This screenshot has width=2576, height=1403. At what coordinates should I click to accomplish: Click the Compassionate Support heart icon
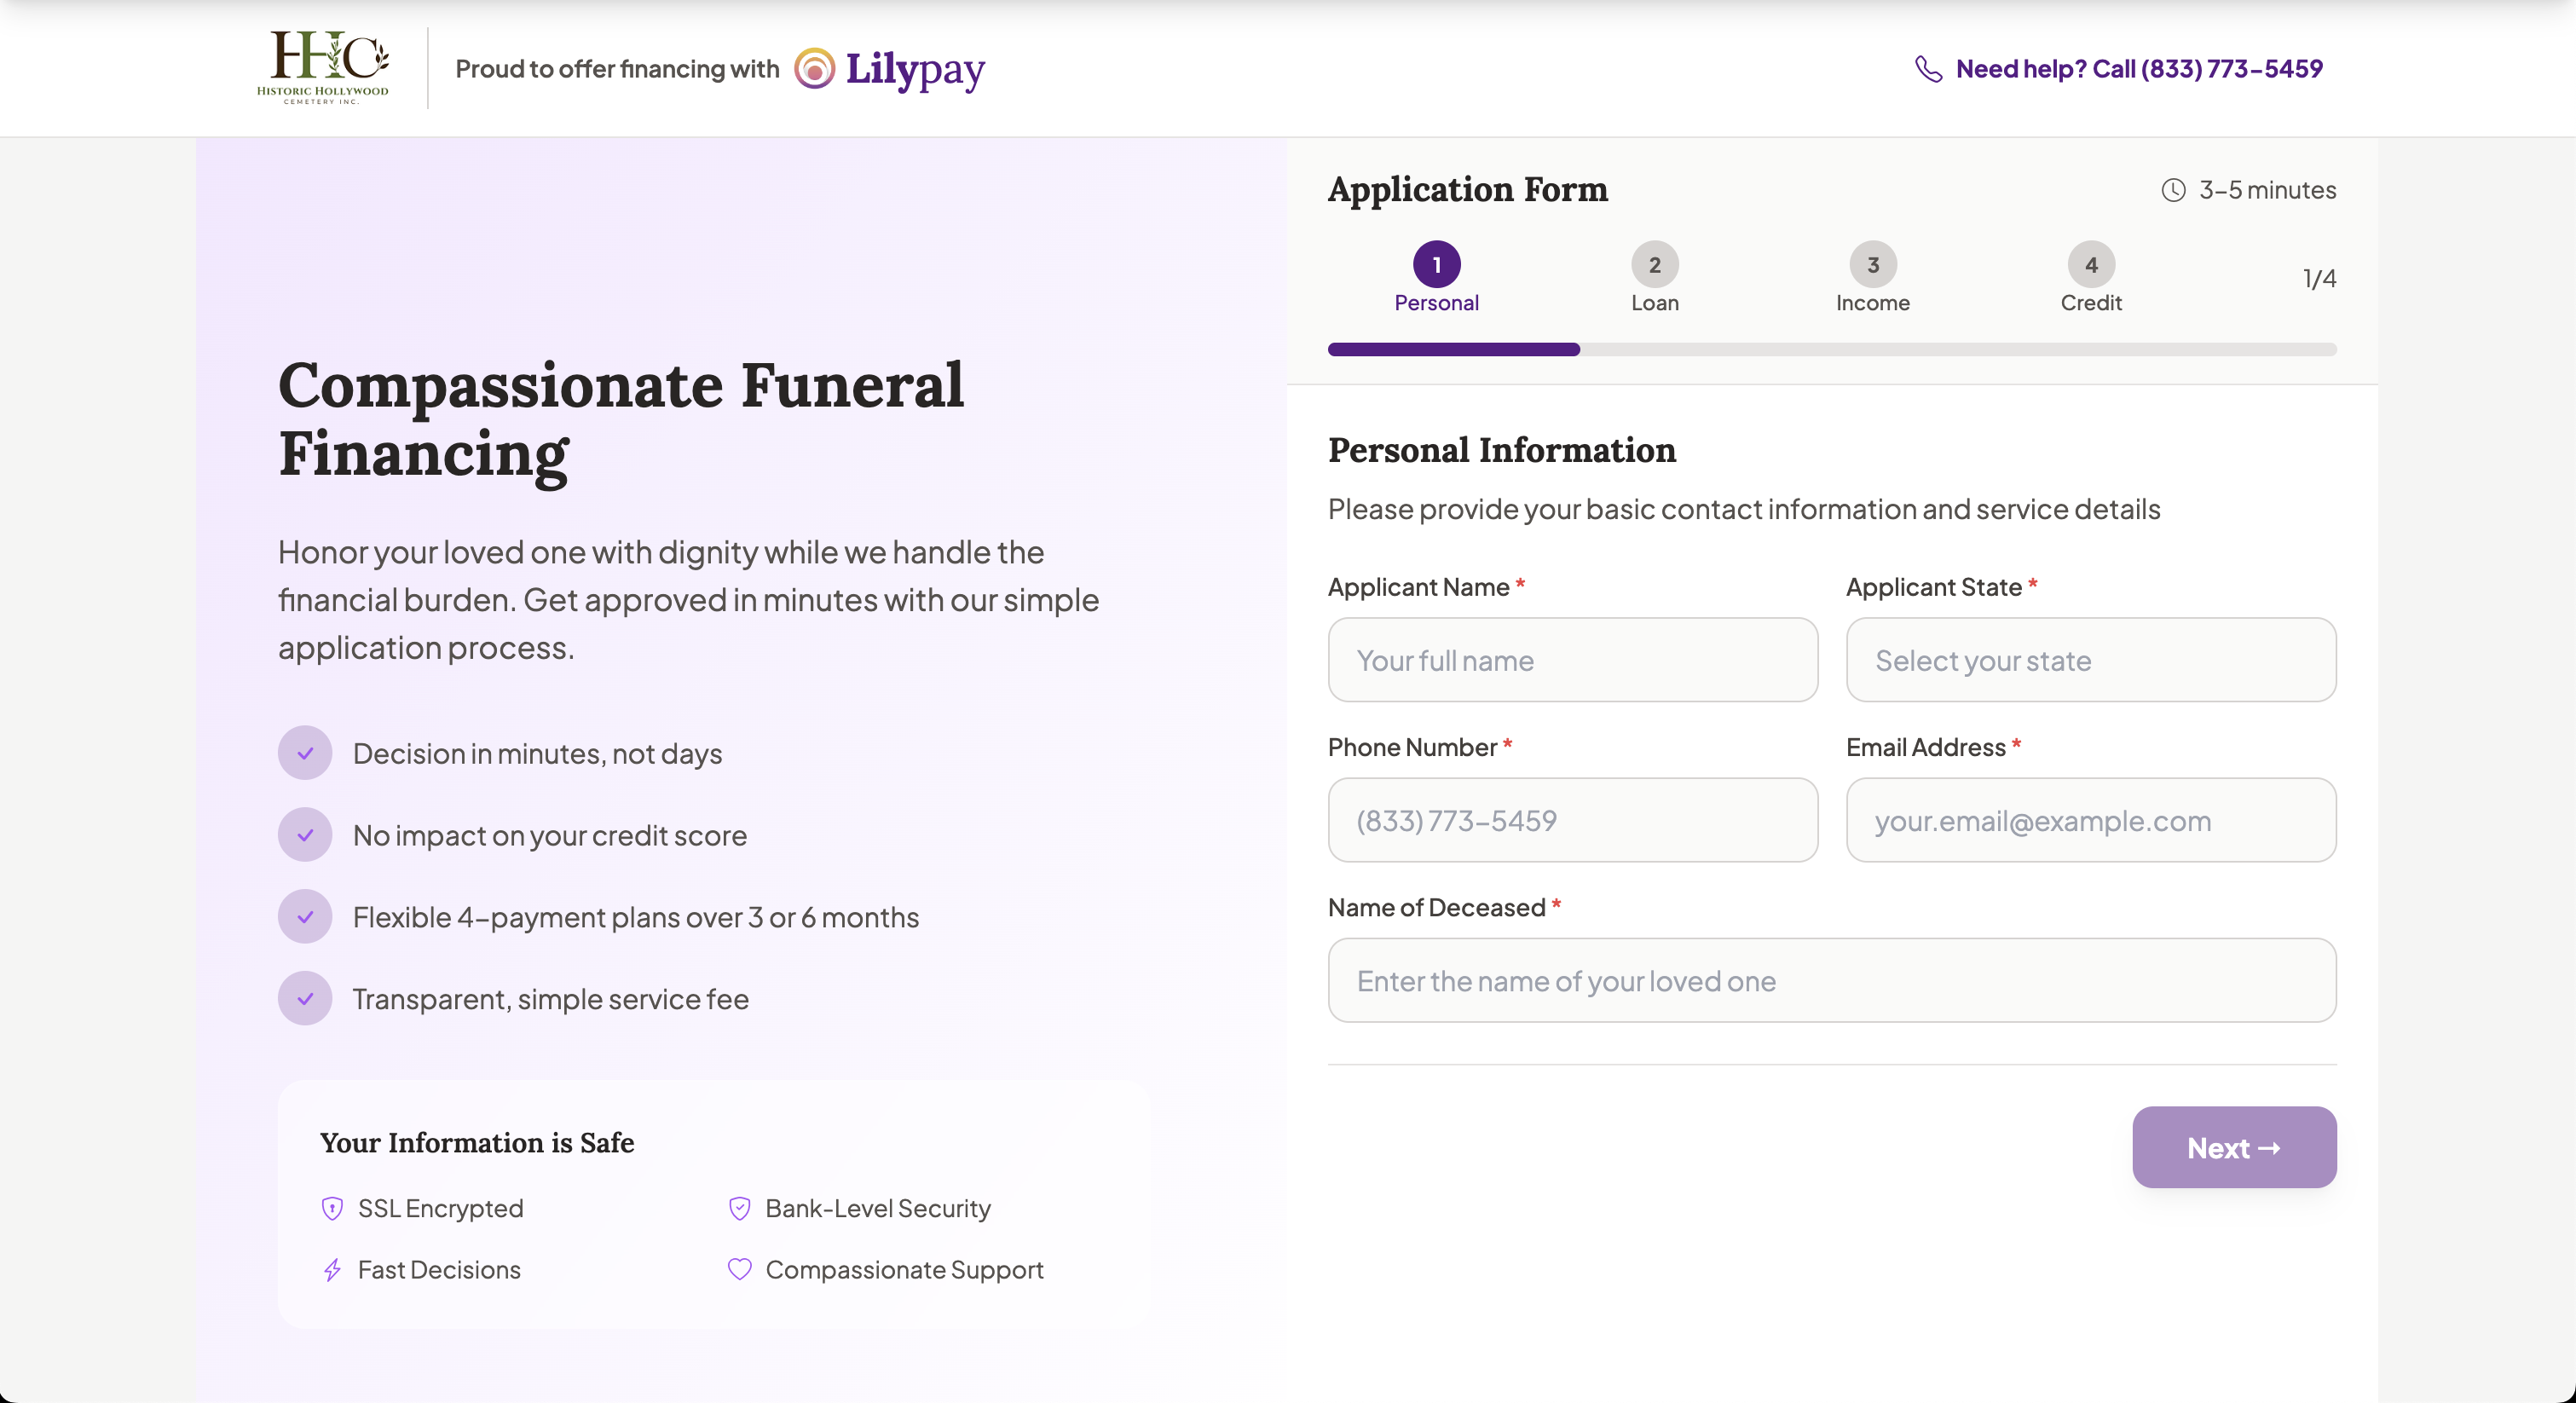tap(739, 1269)
